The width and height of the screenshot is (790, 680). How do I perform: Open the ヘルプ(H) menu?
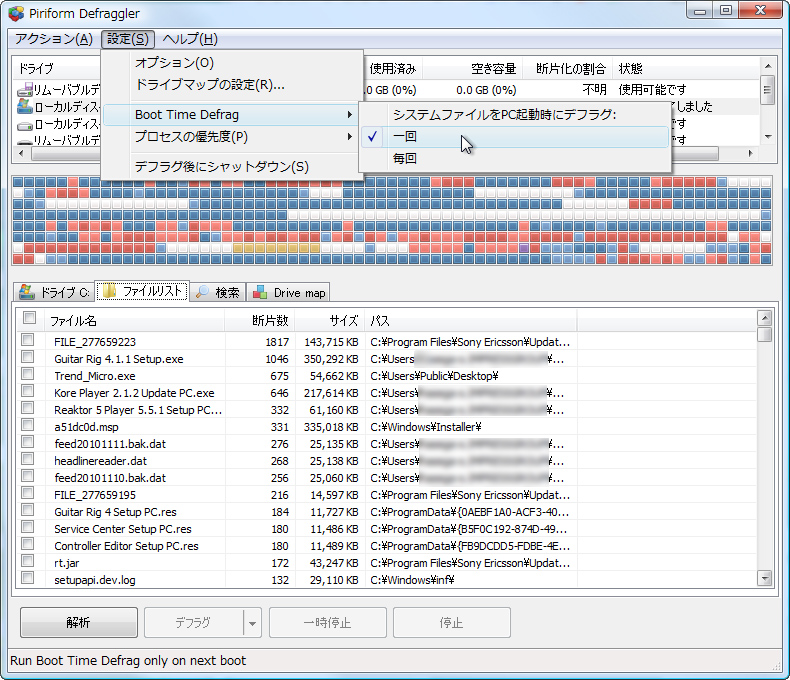[x=190, y=39]
